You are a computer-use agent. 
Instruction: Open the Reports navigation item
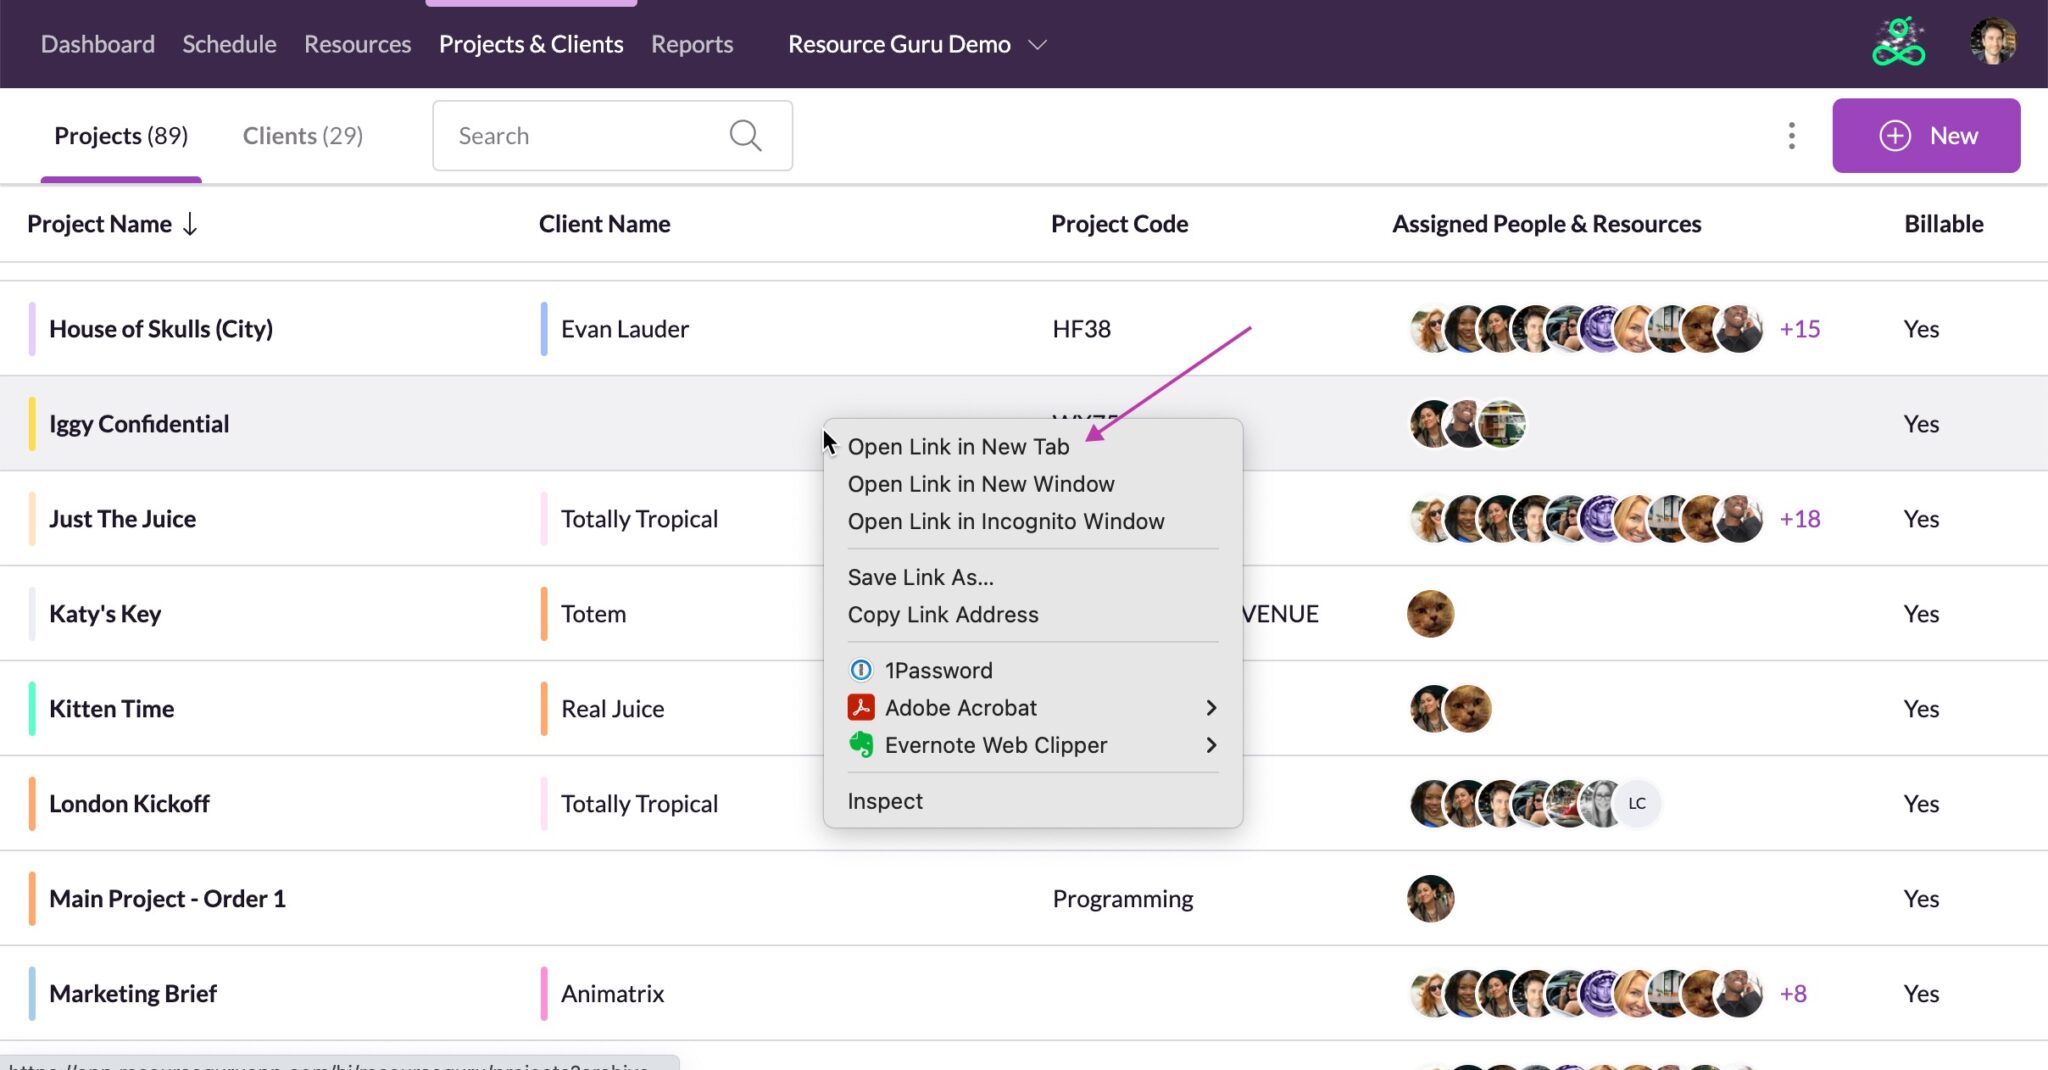pos(692,44)
